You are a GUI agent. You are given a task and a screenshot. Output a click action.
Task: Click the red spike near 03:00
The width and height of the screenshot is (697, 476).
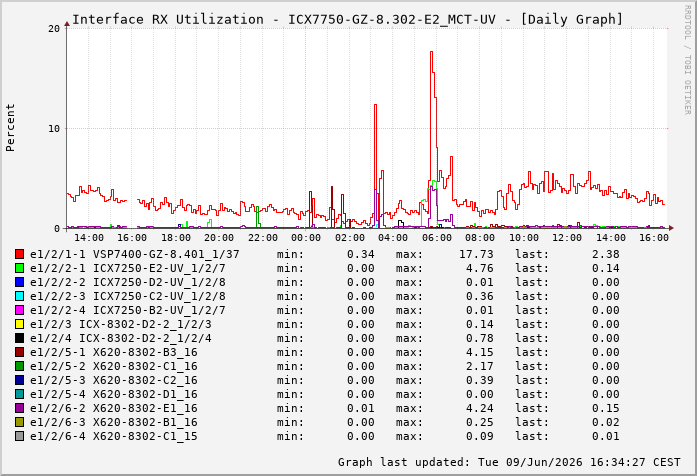click(376, 105)
